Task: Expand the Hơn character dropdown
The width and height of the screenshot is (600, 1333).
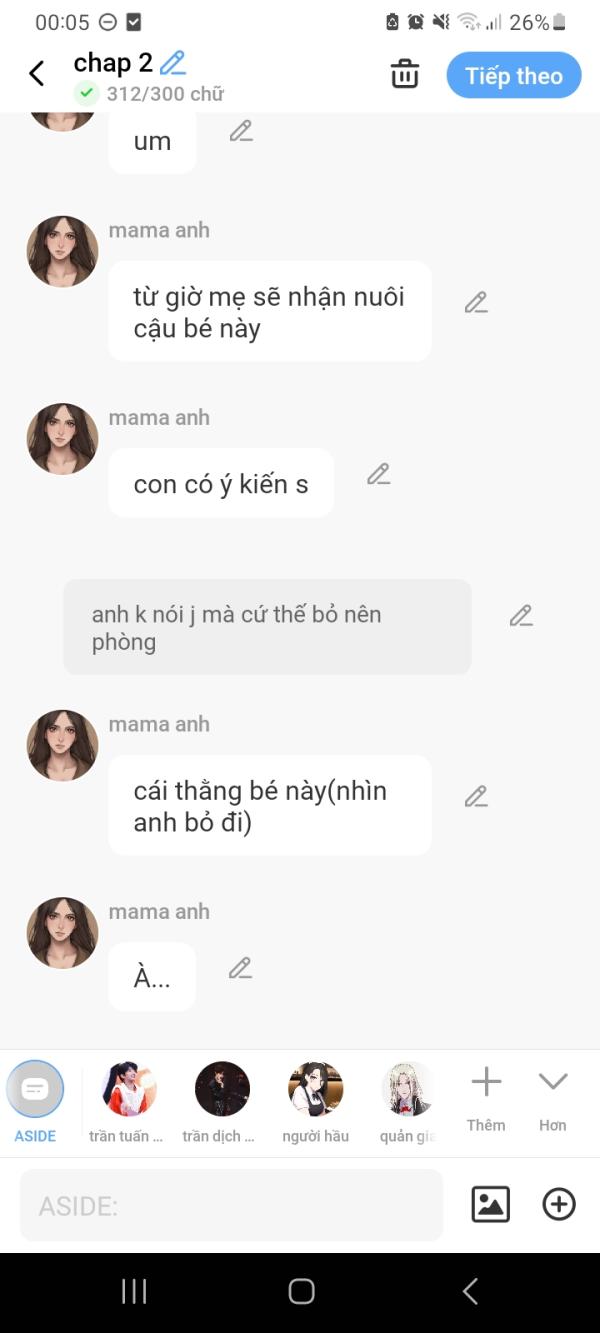Action: point(553,1098)
